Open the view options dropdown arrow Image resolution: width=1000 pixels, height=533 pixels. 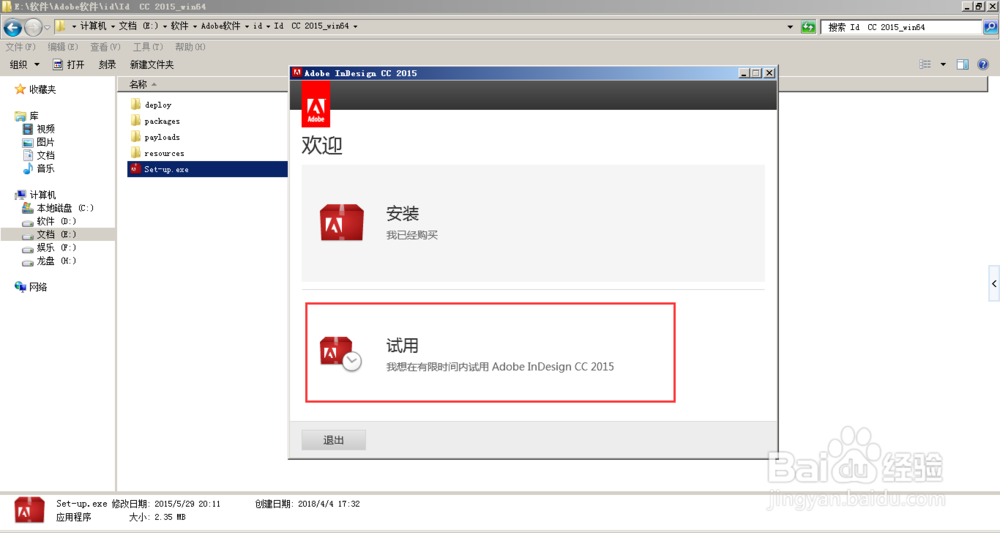pos(943,64)
